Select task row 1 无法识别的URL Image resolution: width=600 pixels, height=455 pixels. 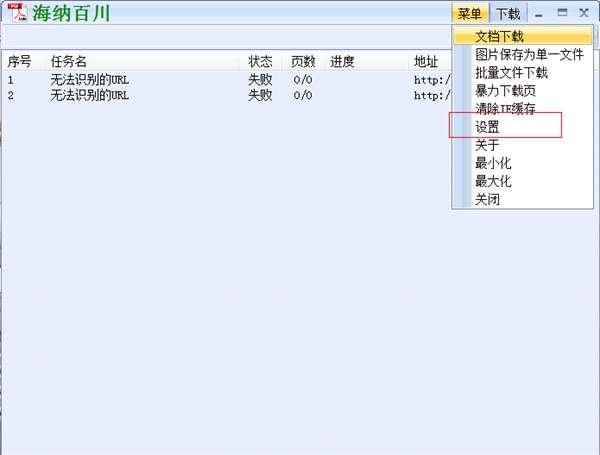pos(227,80)
